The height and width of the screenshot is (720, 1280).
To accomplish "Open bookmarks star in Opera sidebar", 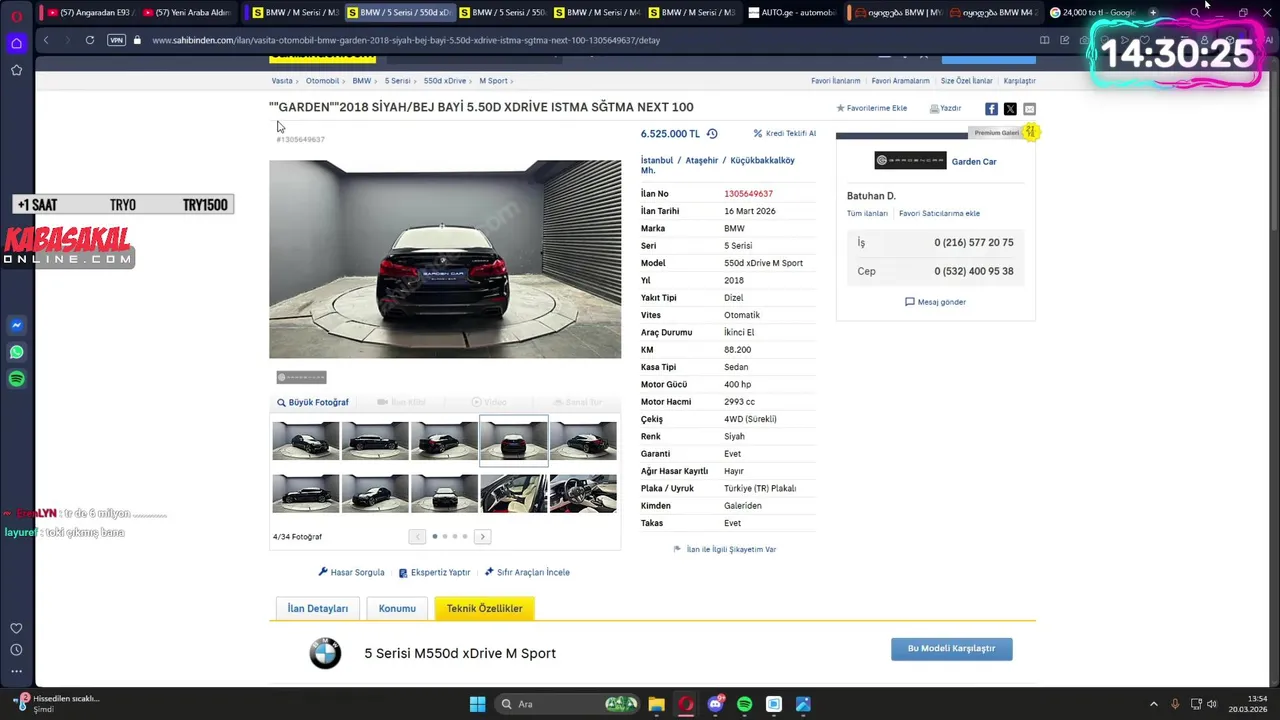I will [x=16, y=70].
